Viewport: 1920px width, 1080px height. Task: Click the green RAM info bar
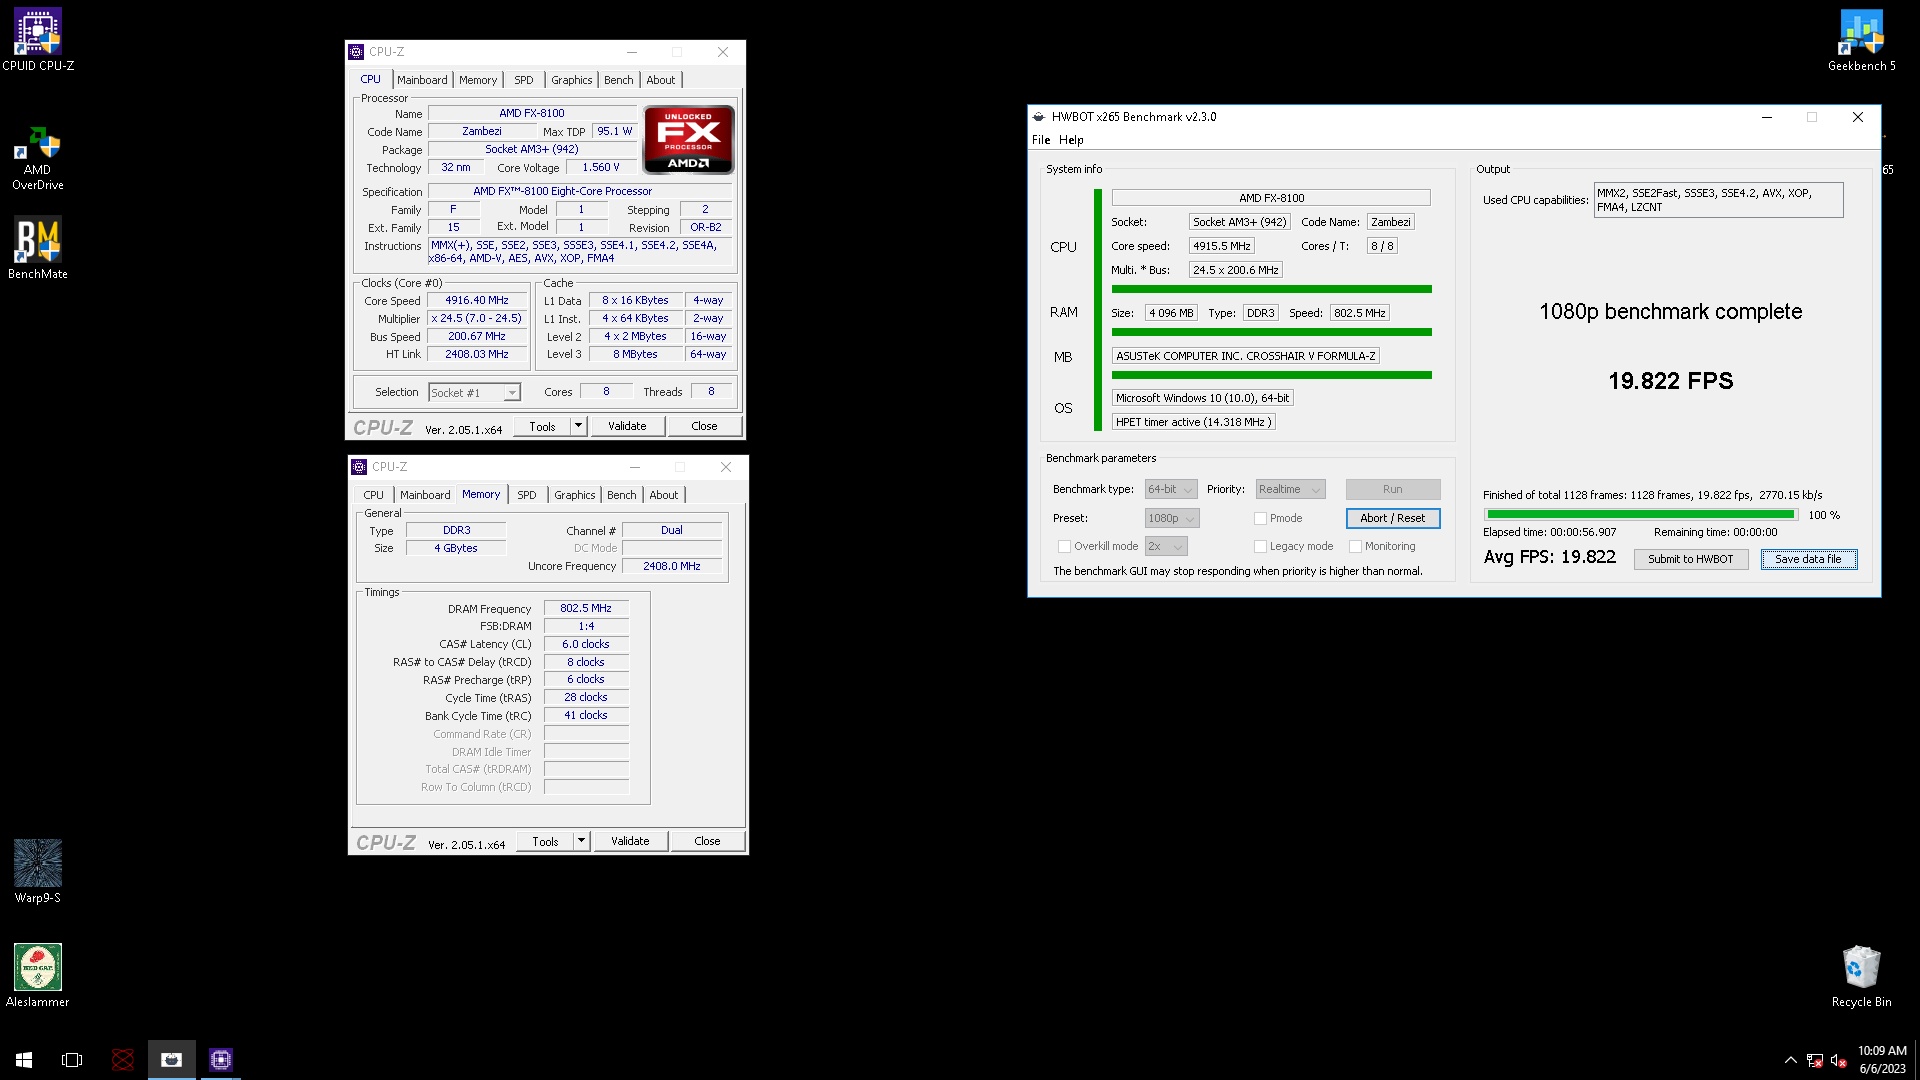1271,332
